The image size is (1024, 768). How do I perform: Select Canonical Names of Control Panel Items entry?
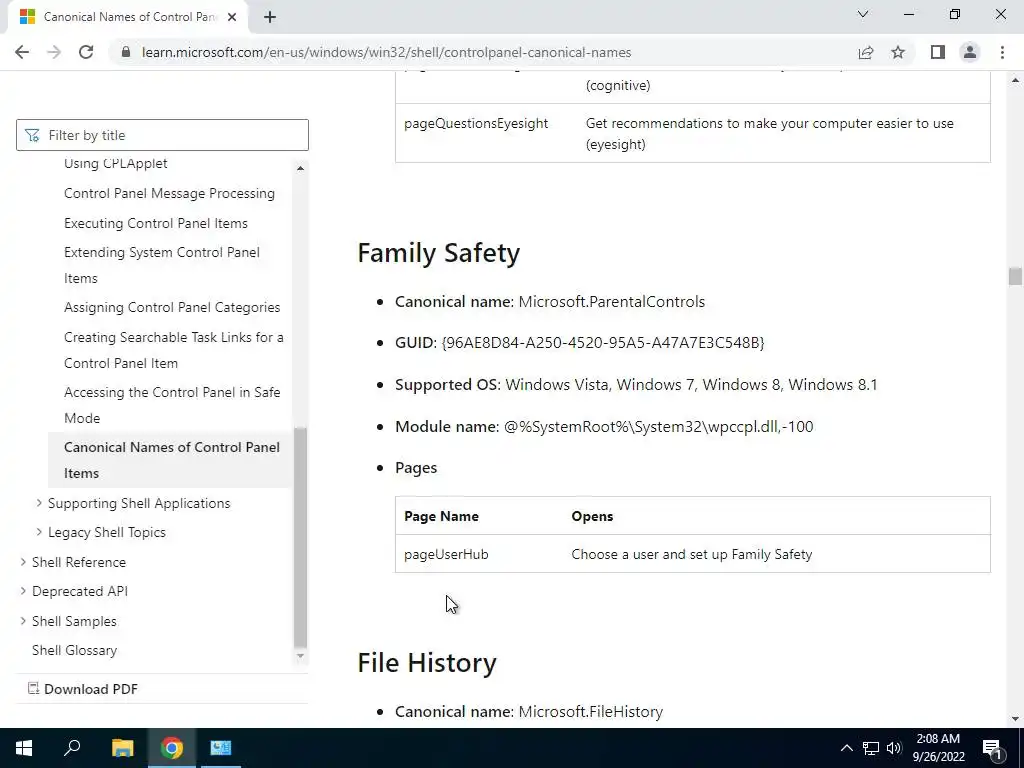pyautogui.click(x=171, y=460)
